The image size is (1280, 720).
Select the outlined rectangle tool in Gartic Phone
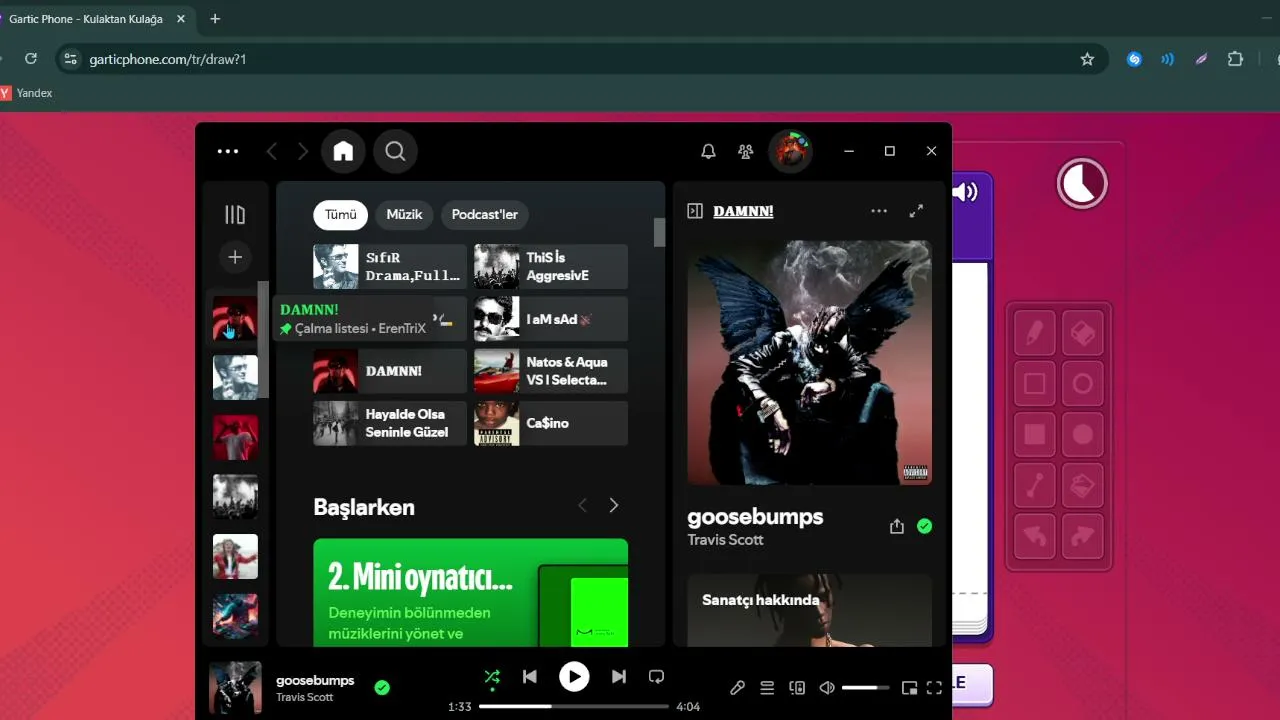[1035, 384]
